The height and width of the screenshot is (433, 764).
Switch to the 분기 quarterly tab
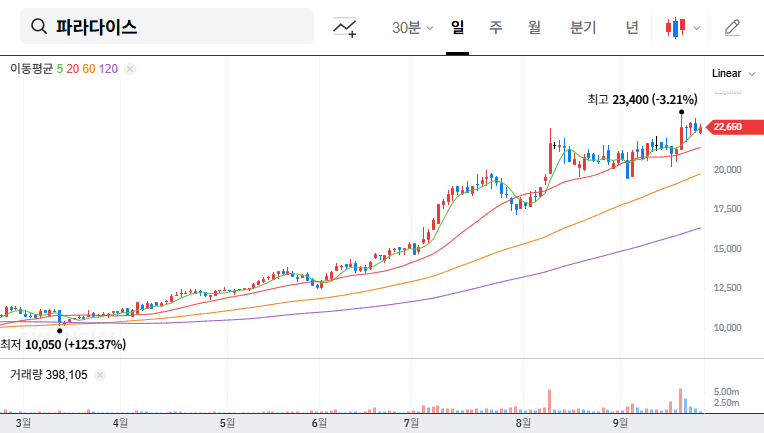[x=583, y=28]
